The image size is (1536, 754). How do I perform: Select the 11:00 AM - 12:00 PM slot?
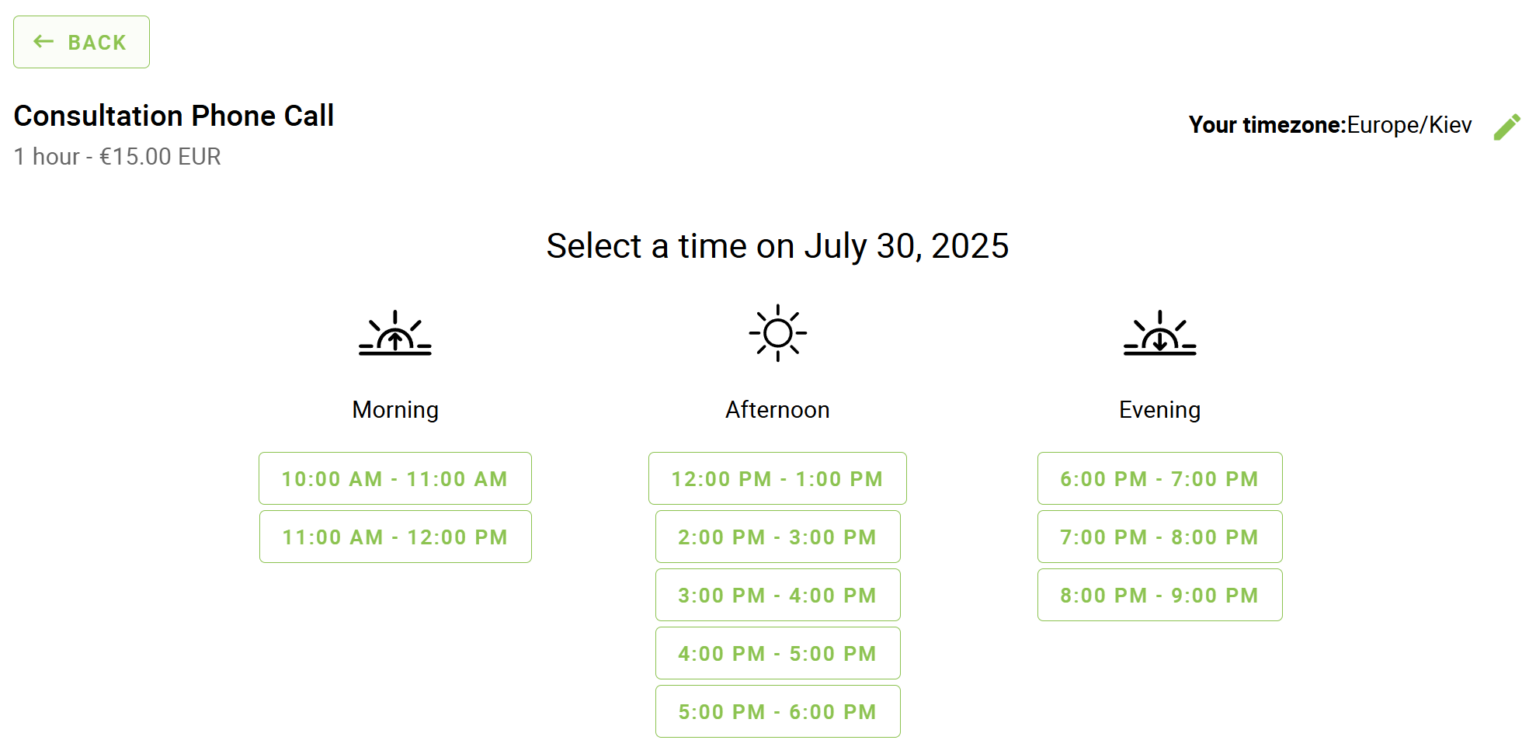coord(395,536)
